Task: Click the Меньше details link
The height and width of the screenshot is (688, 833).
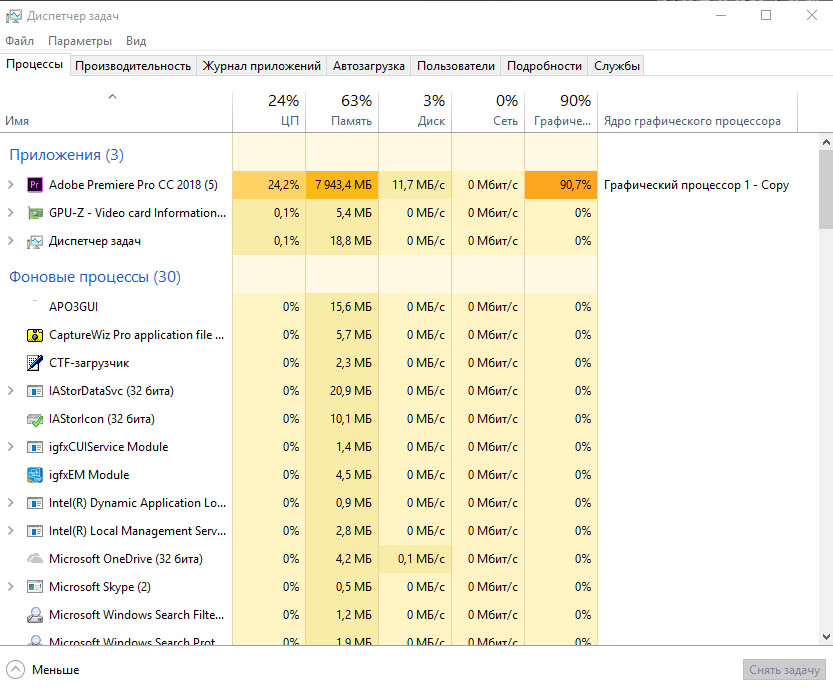Action: [x=55, y=670]
